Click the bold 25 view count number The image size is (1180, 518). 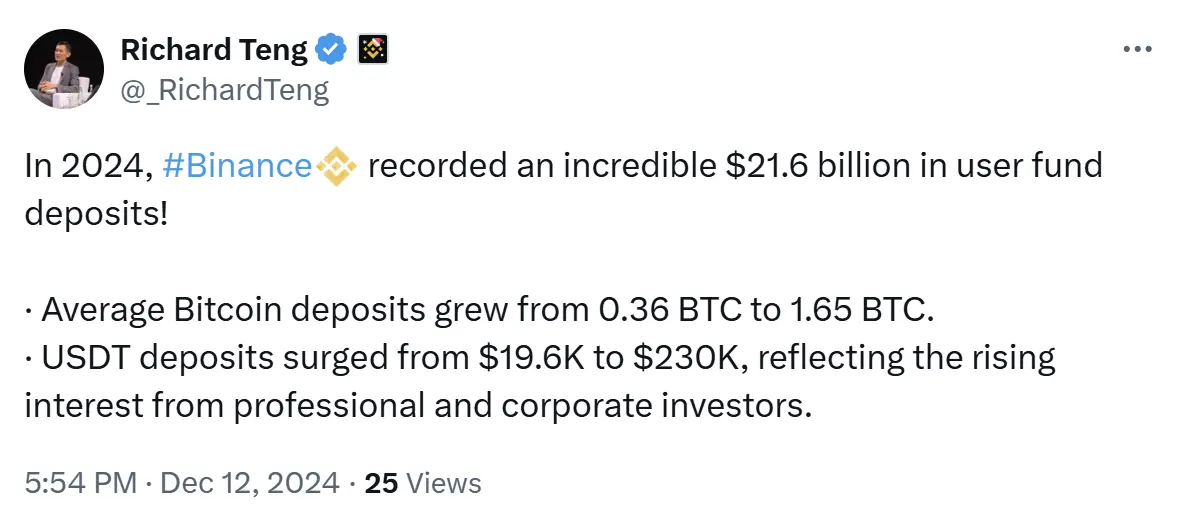(x=381, y=484)
